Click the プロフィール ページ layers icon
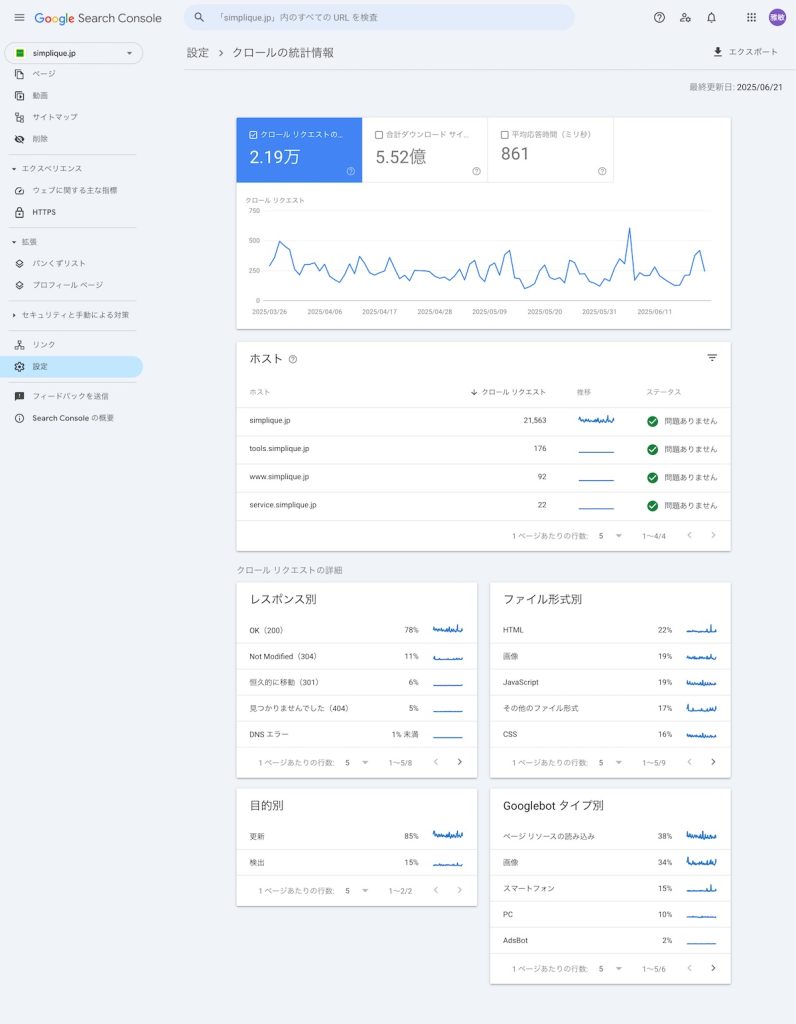The width and height of the screenshot is (796, 1024). click(x=20, y=285)
